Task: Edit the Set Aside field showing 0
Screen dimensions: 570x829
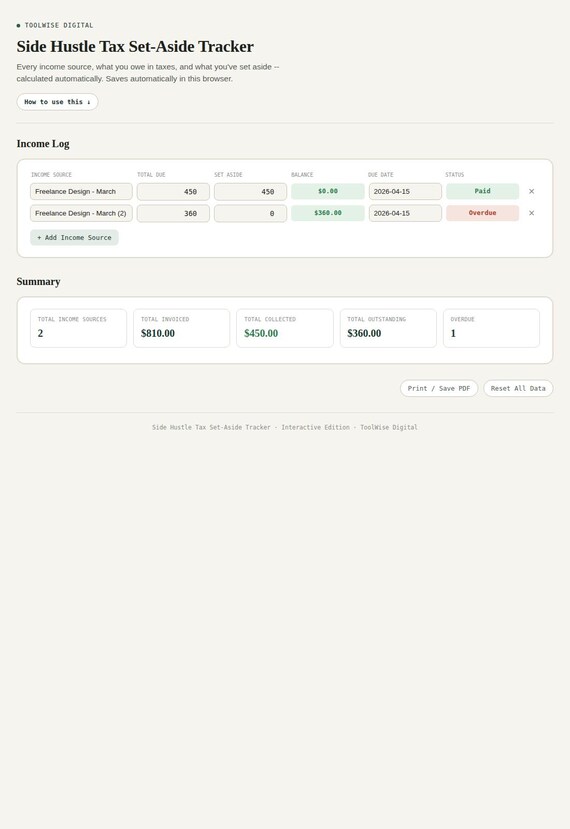Action: 250,213
